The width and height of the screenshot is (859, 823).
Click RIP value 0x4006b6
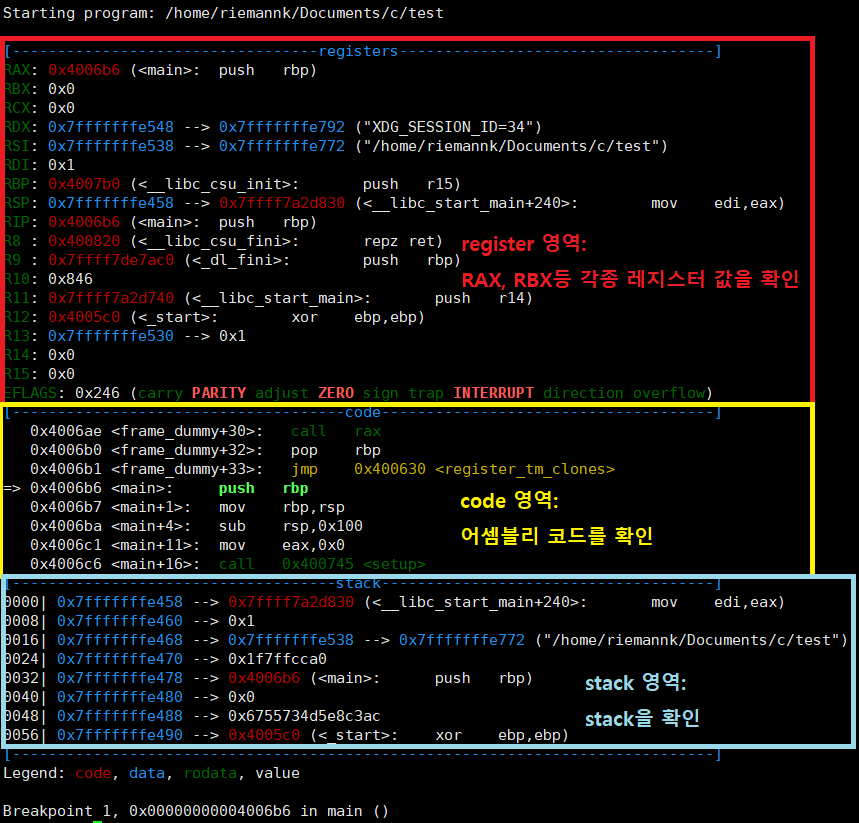click(x=84, y=222)
